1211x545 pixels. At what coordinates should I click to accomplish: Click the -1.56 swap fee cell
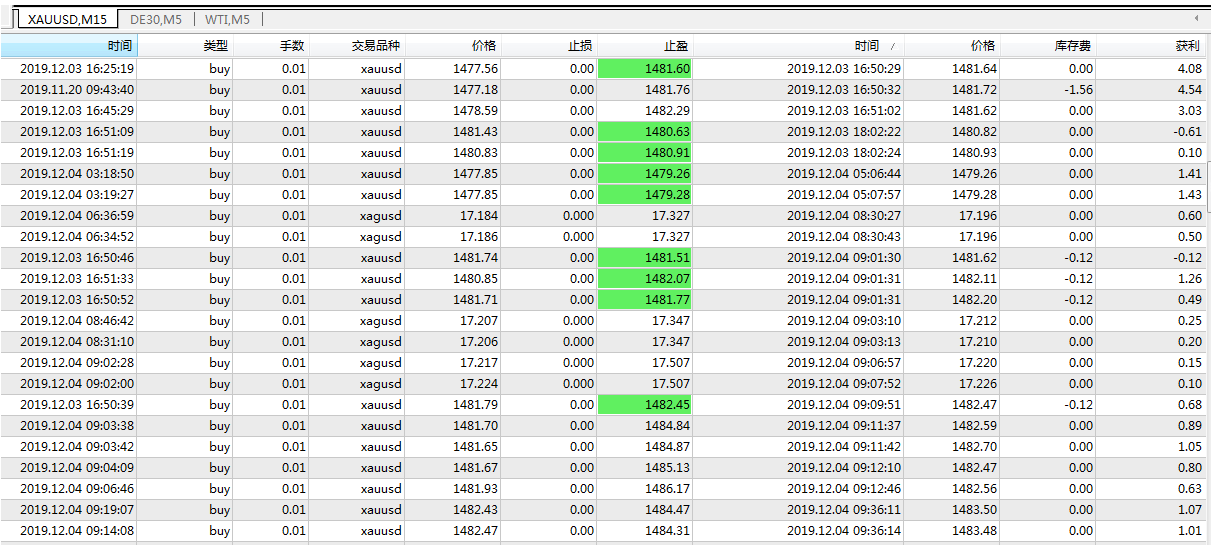(1076, 90)
